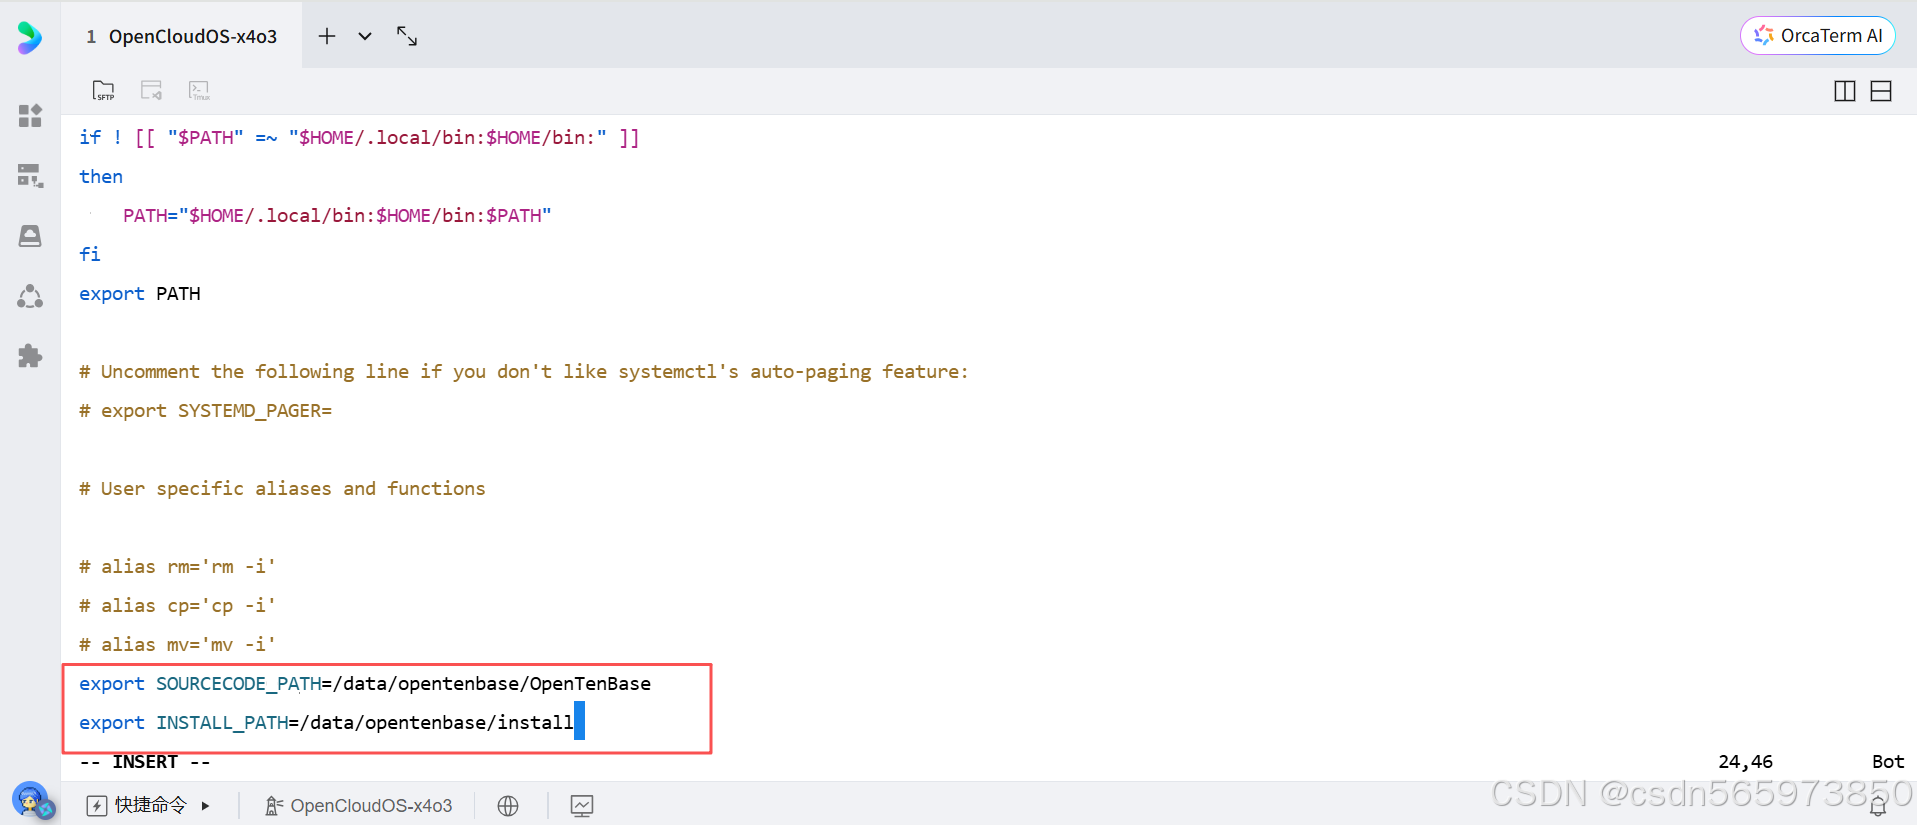Open the plugins puzzle sidebar icon
Viewport: 1917px width, 825px height.
pyautogui.click(x=30, y=356)
